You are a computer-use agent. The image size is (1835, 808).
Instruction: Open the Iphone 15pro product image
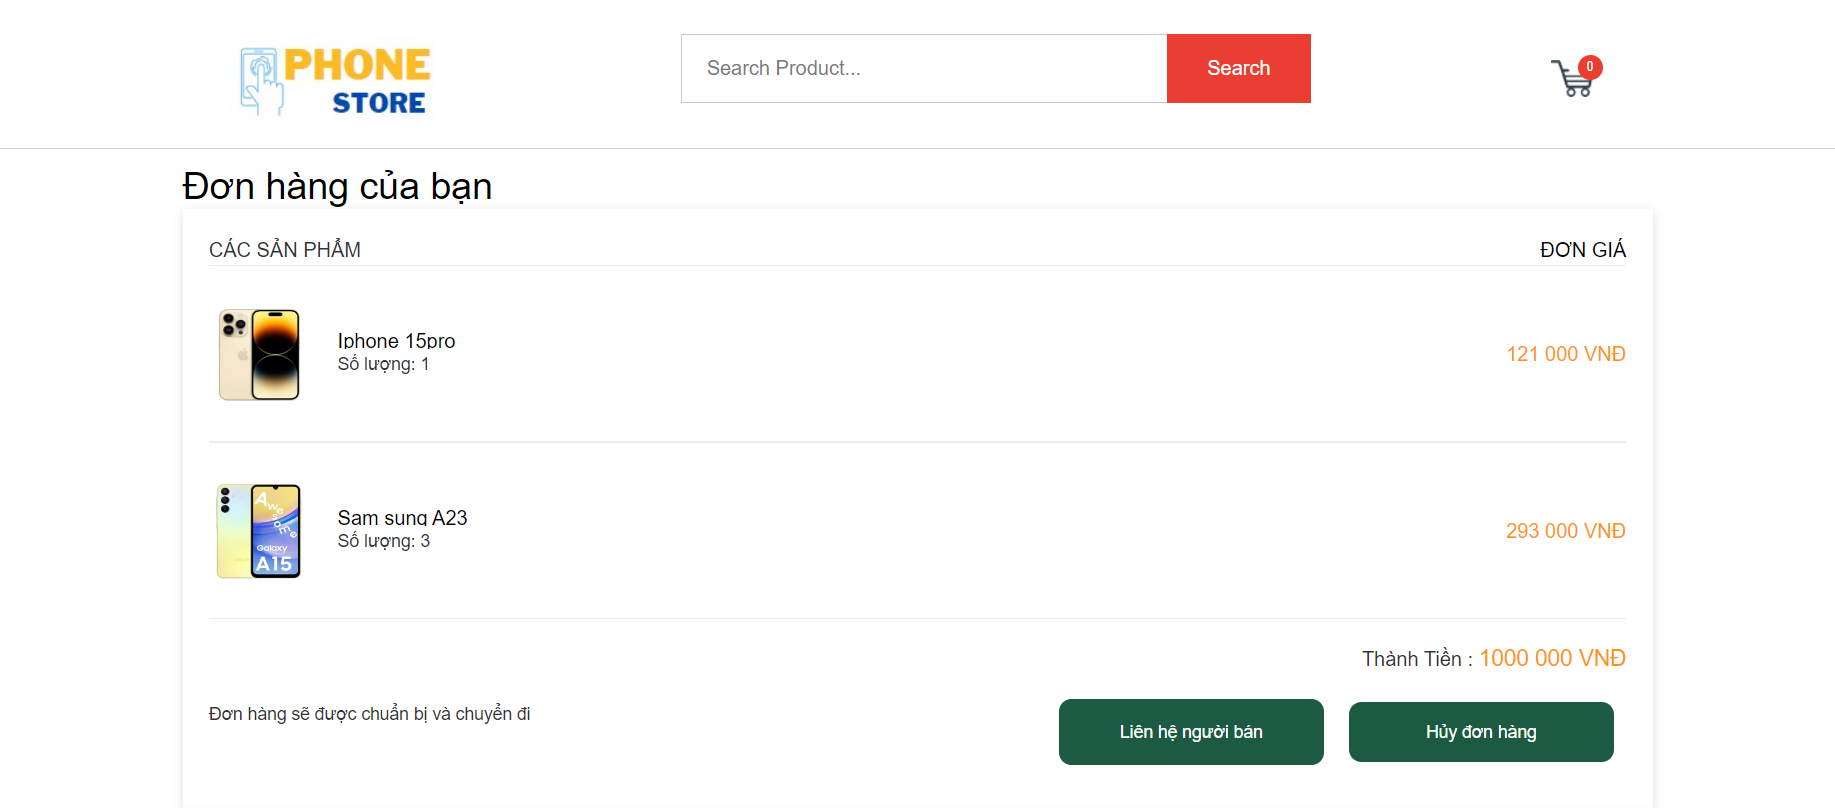coord(259,354)
